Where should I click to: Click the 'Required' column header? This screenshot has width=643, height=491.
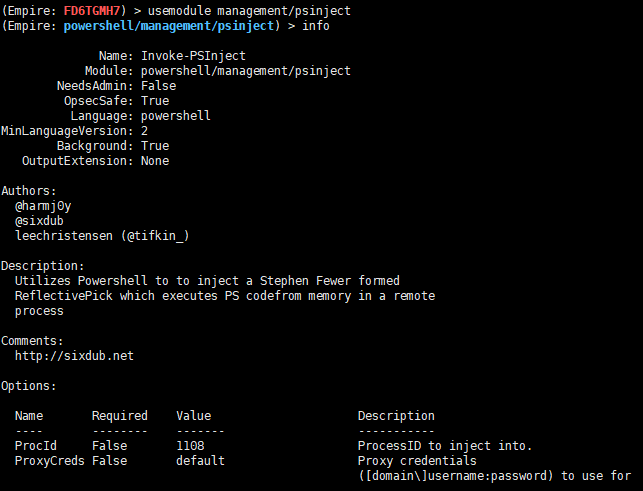[120, 416]
